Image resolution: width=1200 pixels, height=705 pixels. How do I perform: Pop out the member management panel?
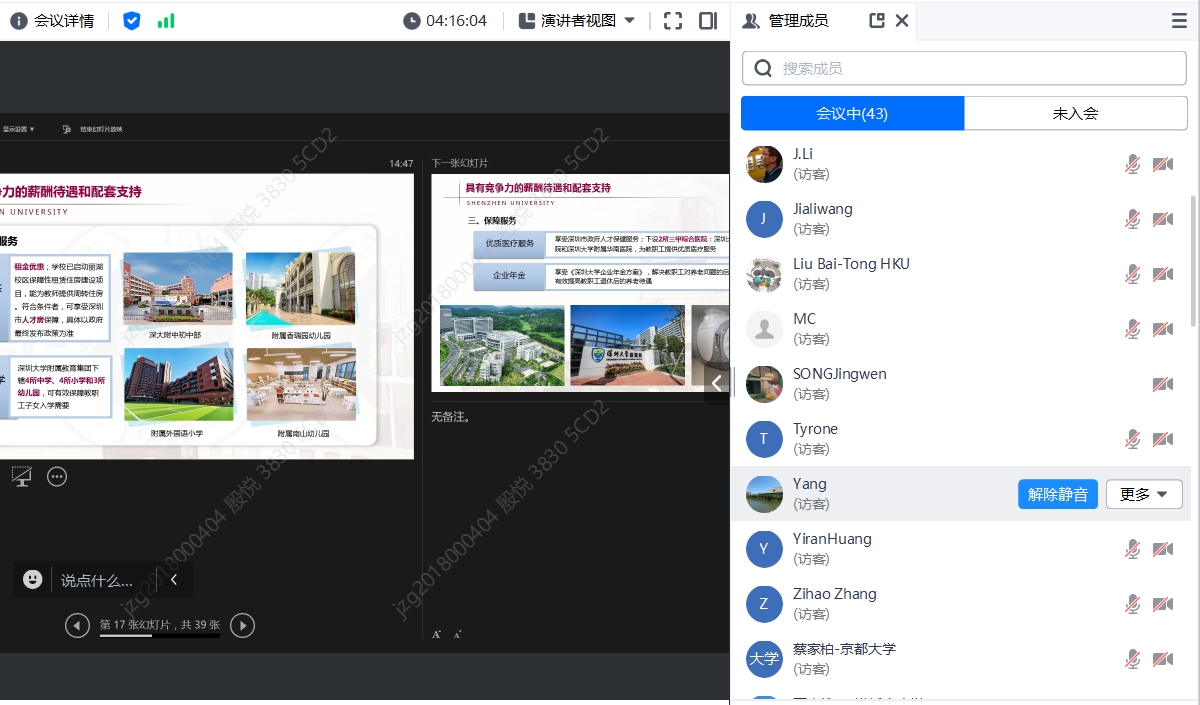pos(877,20)
